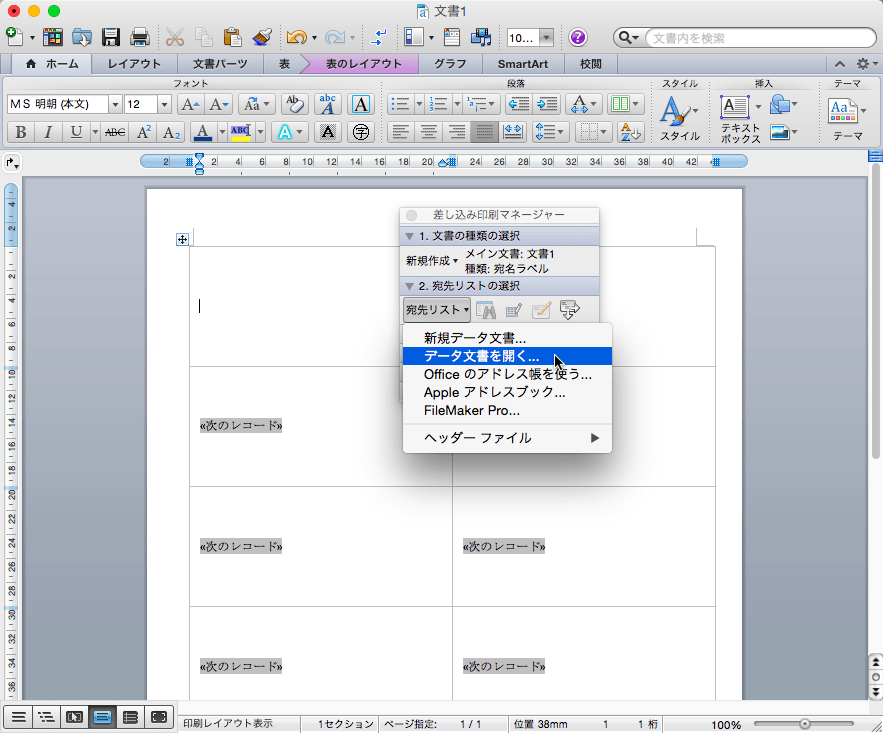Click the highlight color ABC swatch
Image resolution: width=883 pixels, height=733 pixels.
[240, 133]
